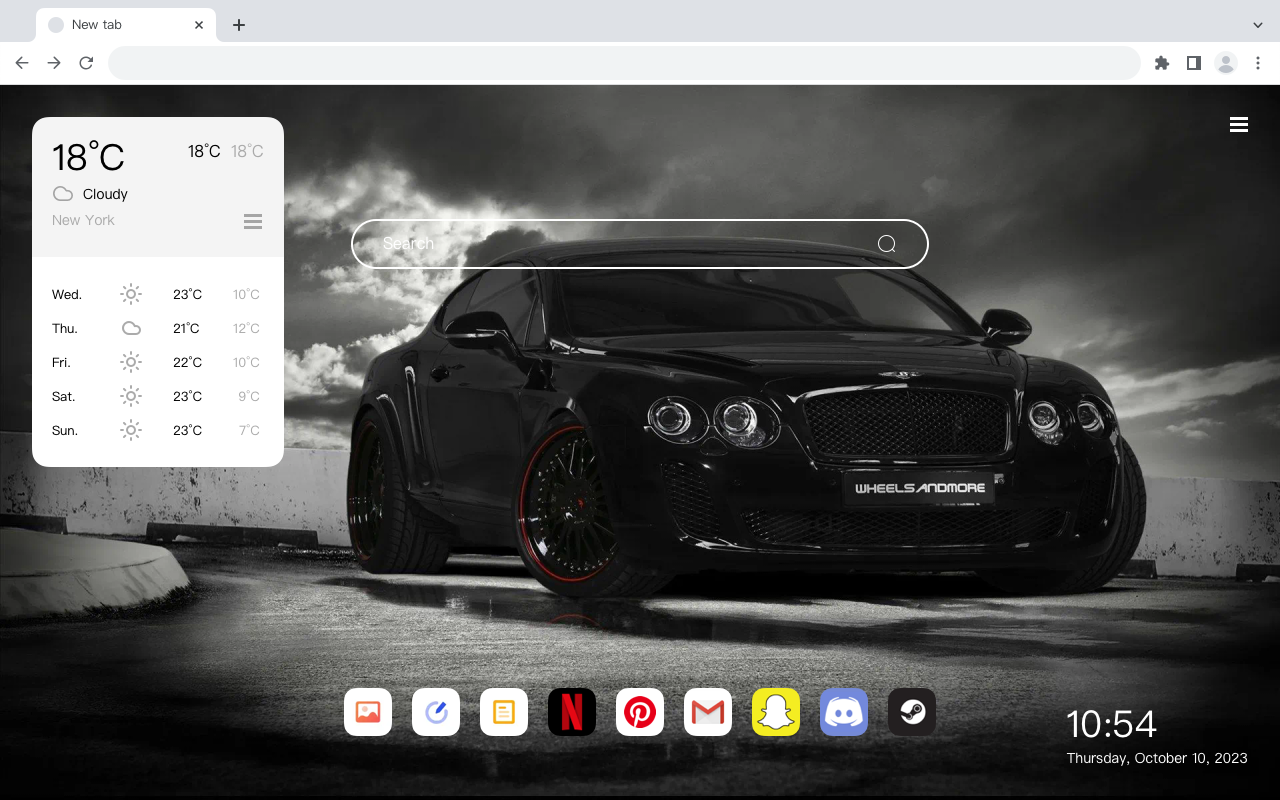Focus the browser address bar
The height and width of the screenshot is (800, 1280).
coord(624,63)
